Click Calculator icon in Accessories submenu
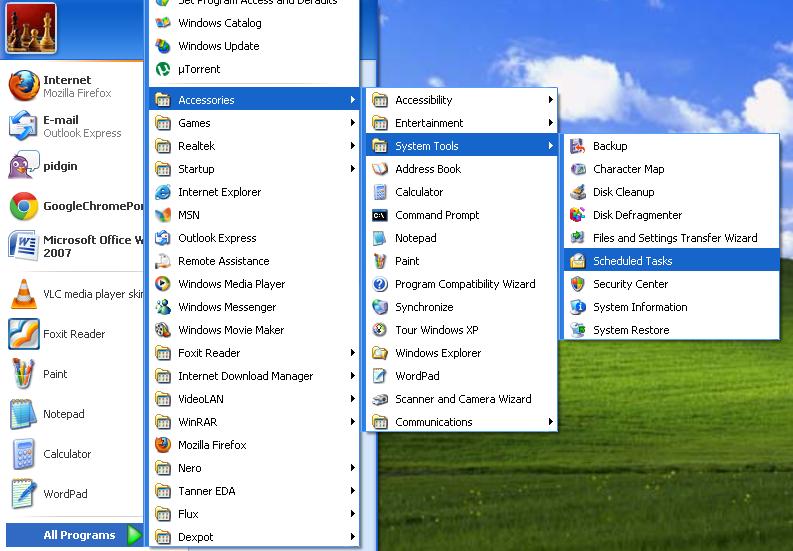 [380, 192]
